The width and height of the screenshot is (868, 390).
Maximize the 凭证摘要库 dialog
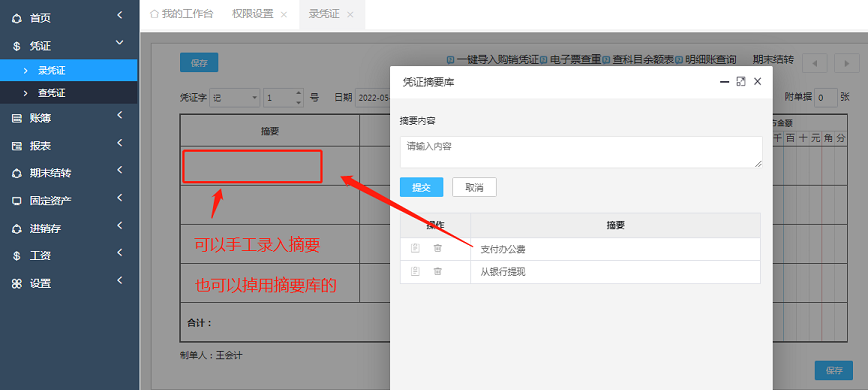741,81
